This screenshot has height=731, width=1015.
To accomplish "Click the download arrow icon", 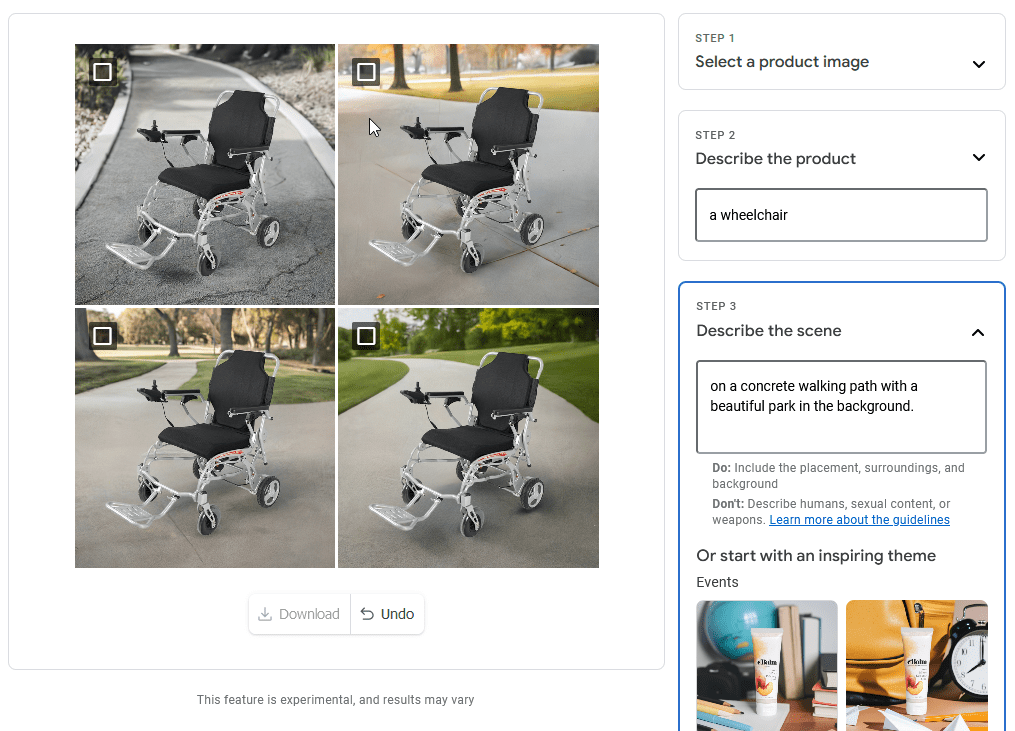I will [265, 614].
